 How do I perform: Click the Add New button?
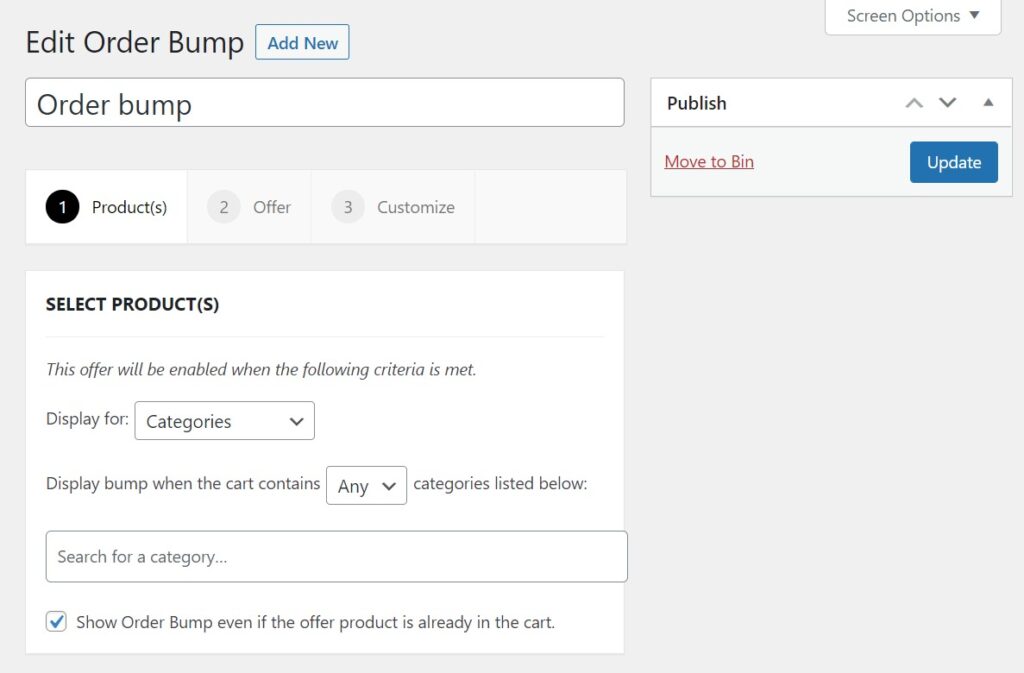[302, 42]
